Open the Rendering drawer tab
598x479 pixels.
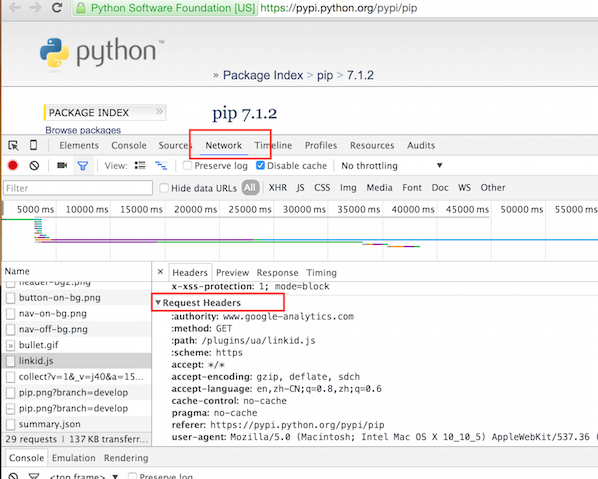click(126, 458)
